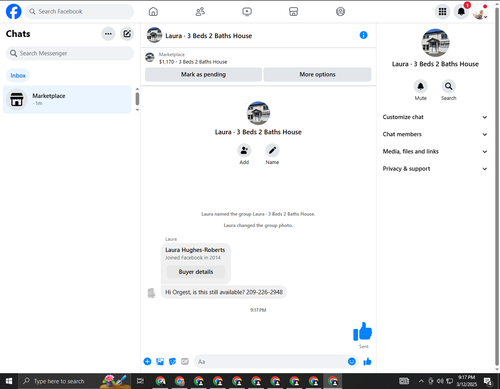The image size is (500, 389).
Task: Click the Facebook logo icon
Action: 14,12
